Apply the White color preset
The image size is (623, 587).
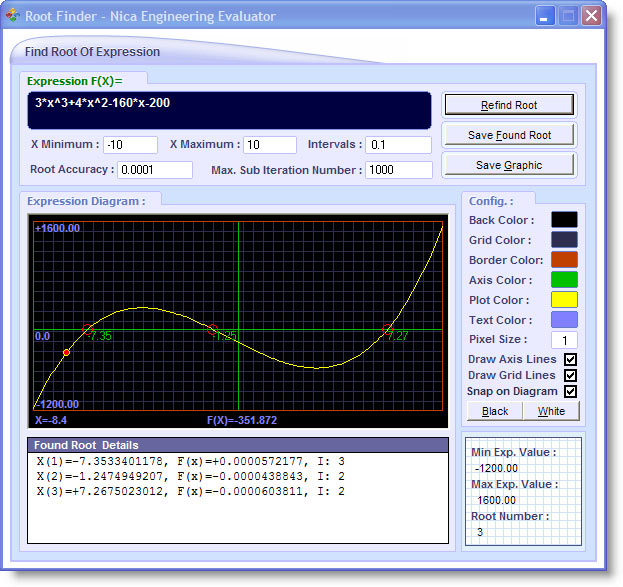click(551, 411)
